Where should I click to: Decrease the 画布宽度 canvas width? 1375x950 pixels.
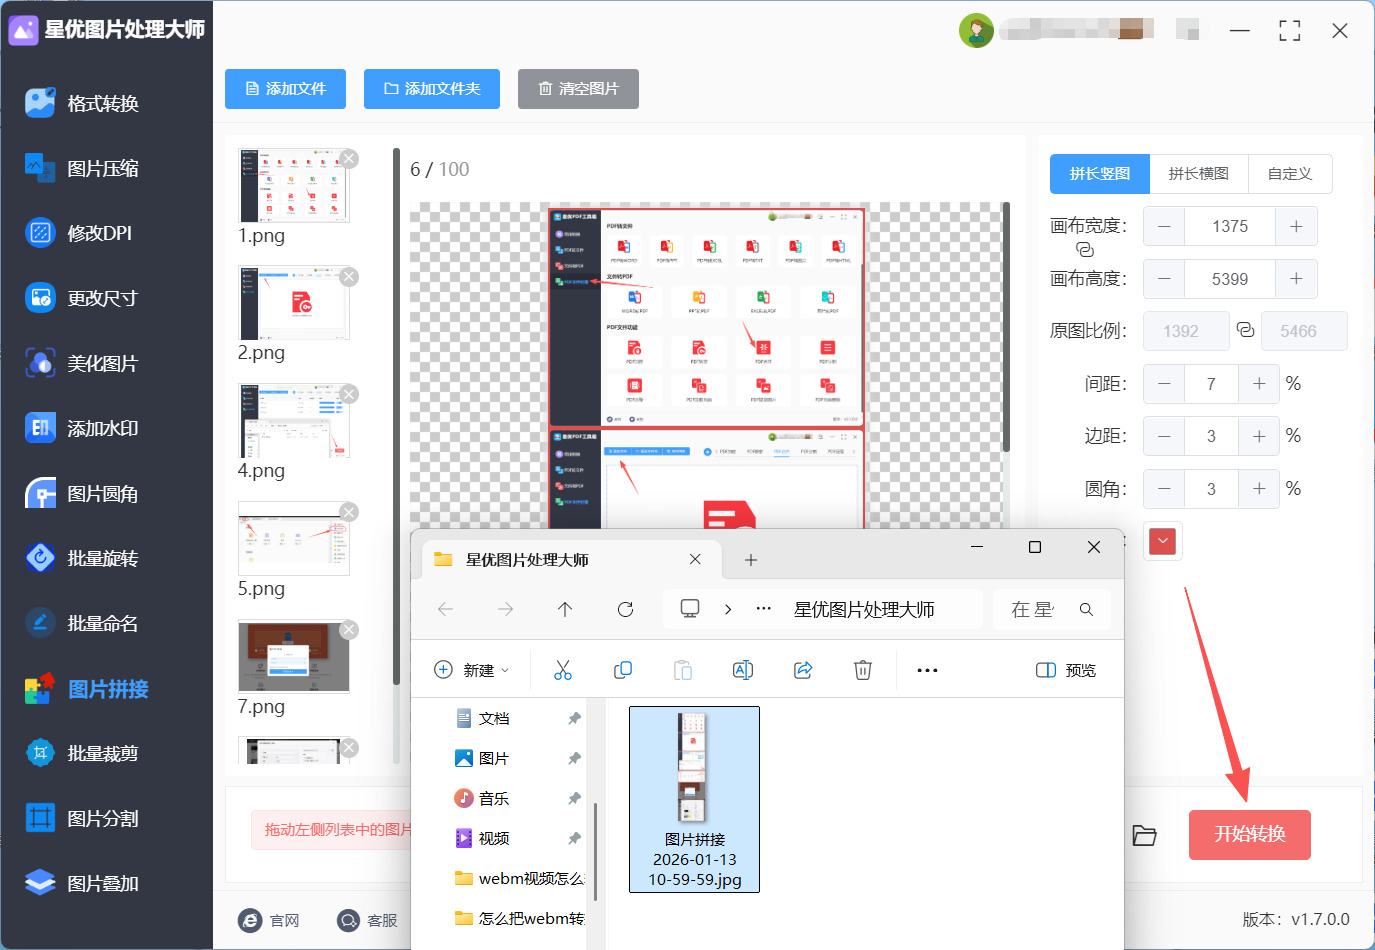[1164, 227]
